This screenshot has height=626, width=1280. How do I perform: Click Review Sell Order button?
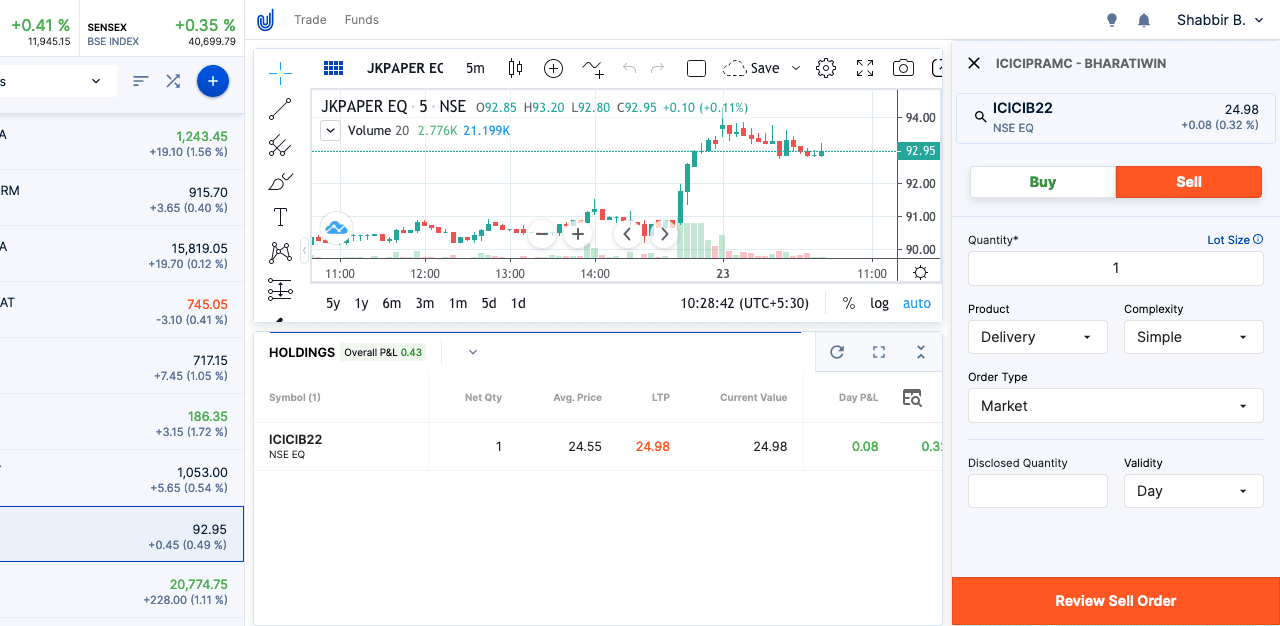point(1116,601)
